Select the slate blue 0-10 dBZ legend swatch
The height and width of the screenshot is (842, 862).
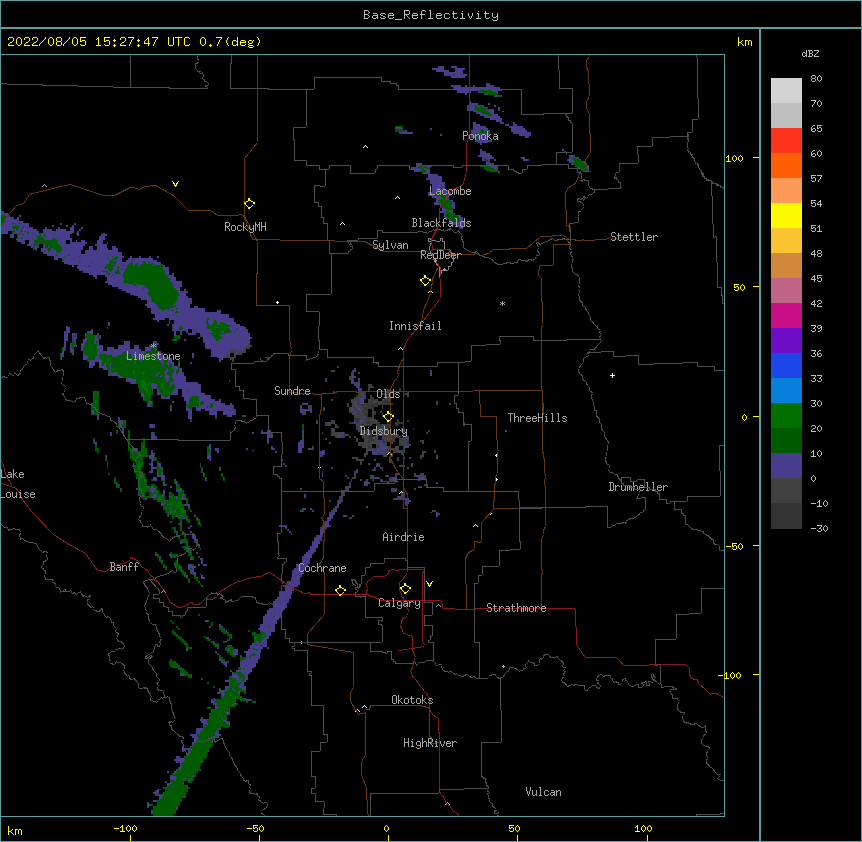click(786, 466)
